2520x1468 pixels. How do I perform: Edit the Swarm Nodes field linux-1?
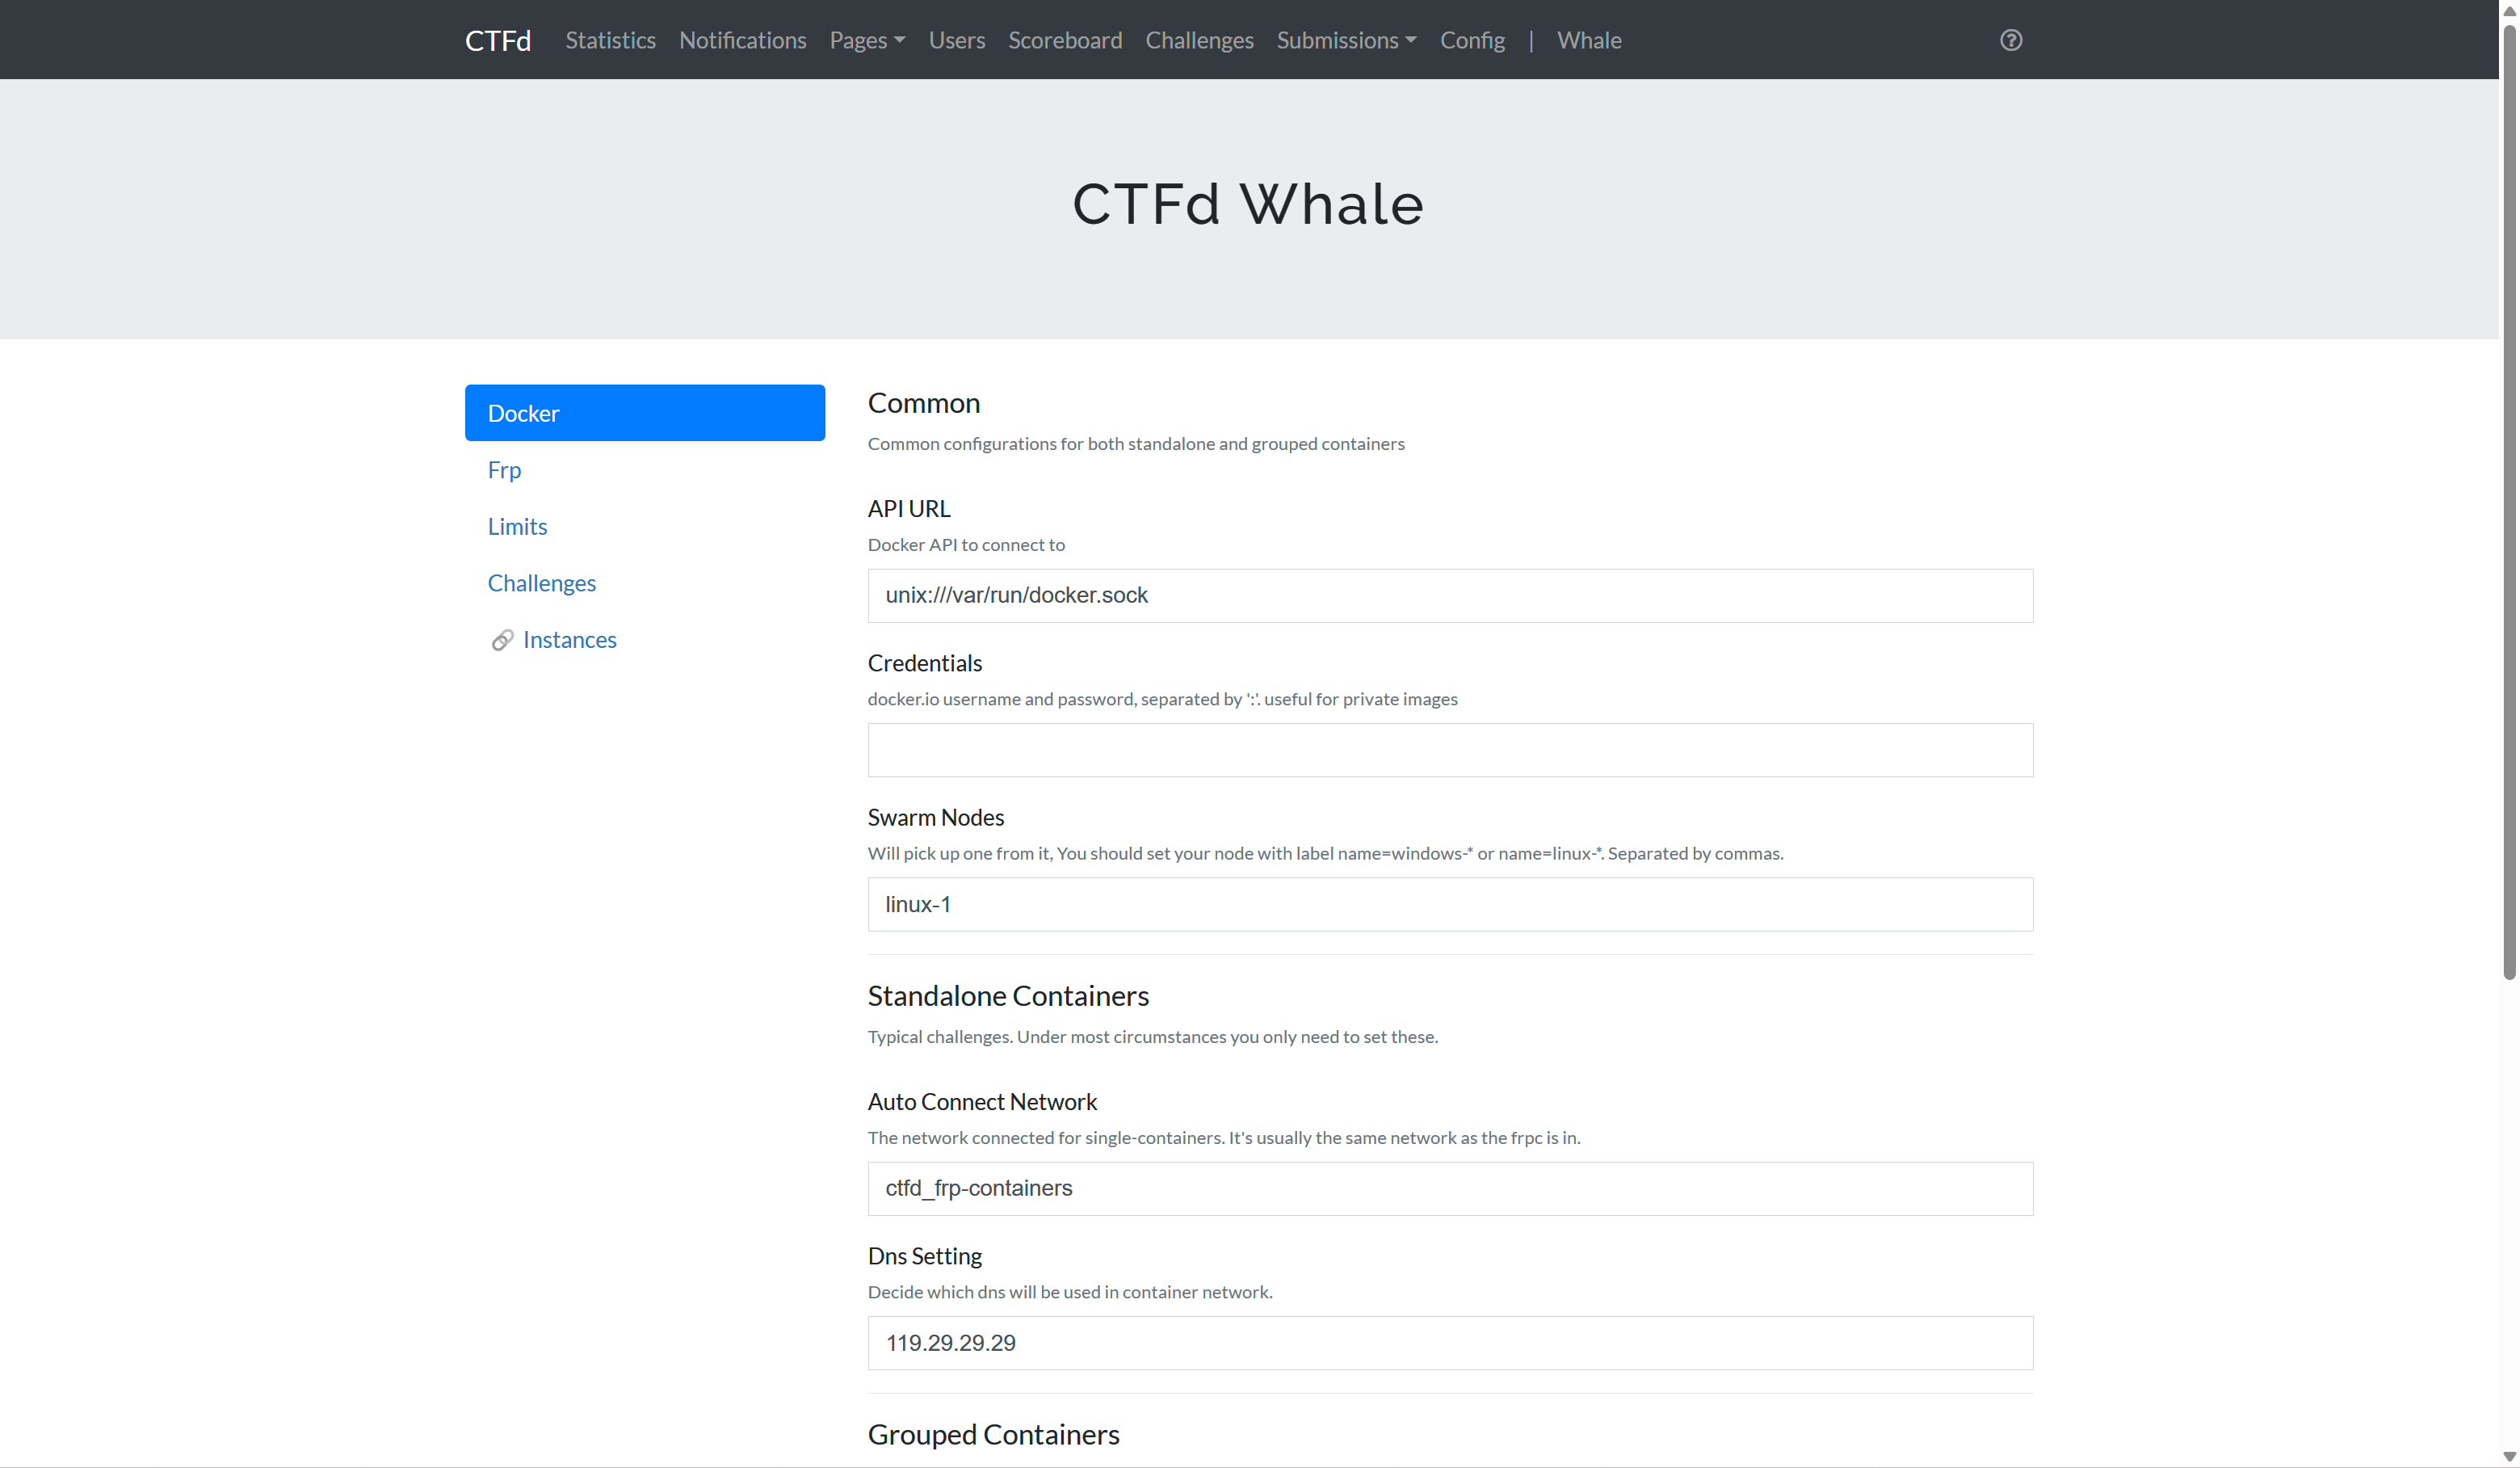1450,905
